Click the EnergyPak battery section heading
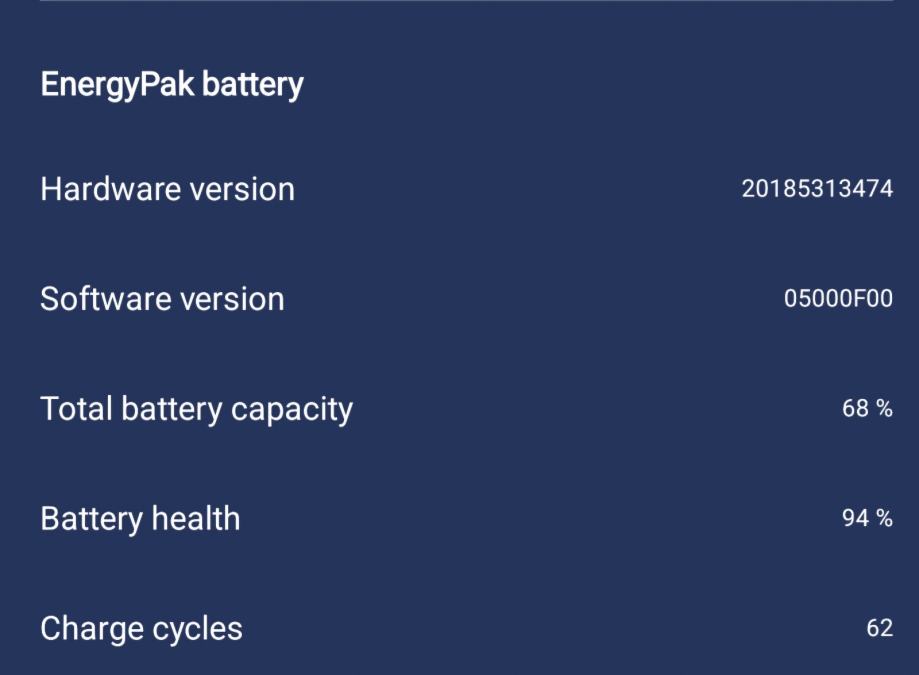 coord(171,85)
